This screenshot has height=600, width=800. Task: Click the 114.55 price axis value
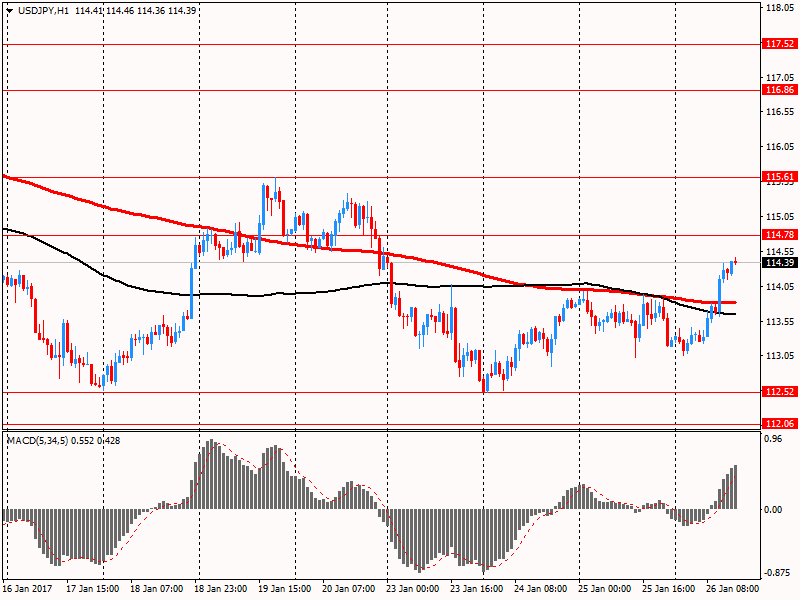[780, 252]
